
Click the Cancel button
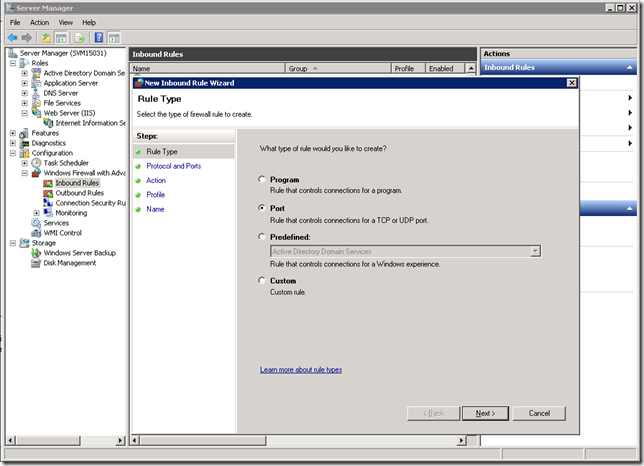tap(539, 413)
